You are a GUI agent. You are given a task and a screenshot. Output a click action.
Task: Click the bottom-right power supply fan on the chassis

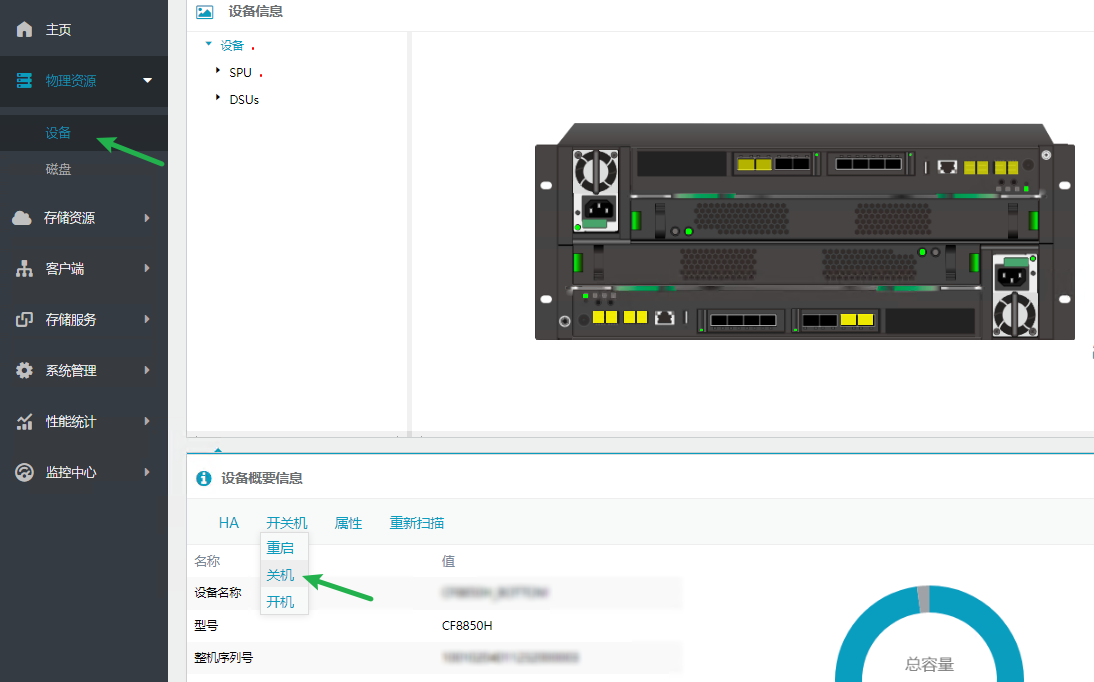tap(1015, 313)
